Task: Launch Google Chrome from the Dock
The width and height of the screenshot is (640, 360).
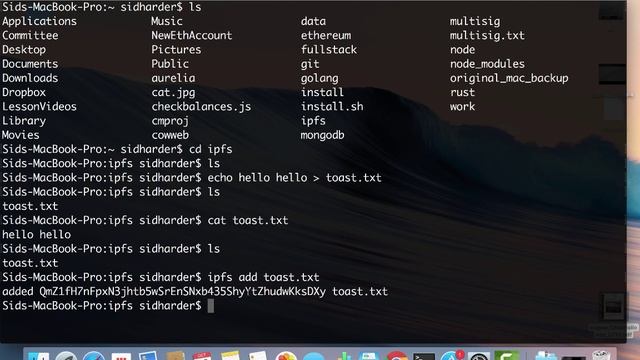Action: 397,356
